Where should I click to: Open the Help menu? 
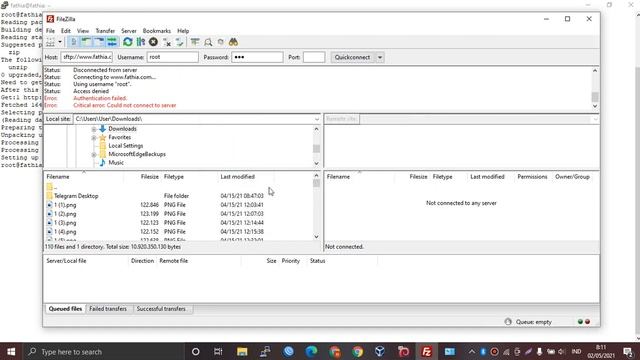click(183, 31)
